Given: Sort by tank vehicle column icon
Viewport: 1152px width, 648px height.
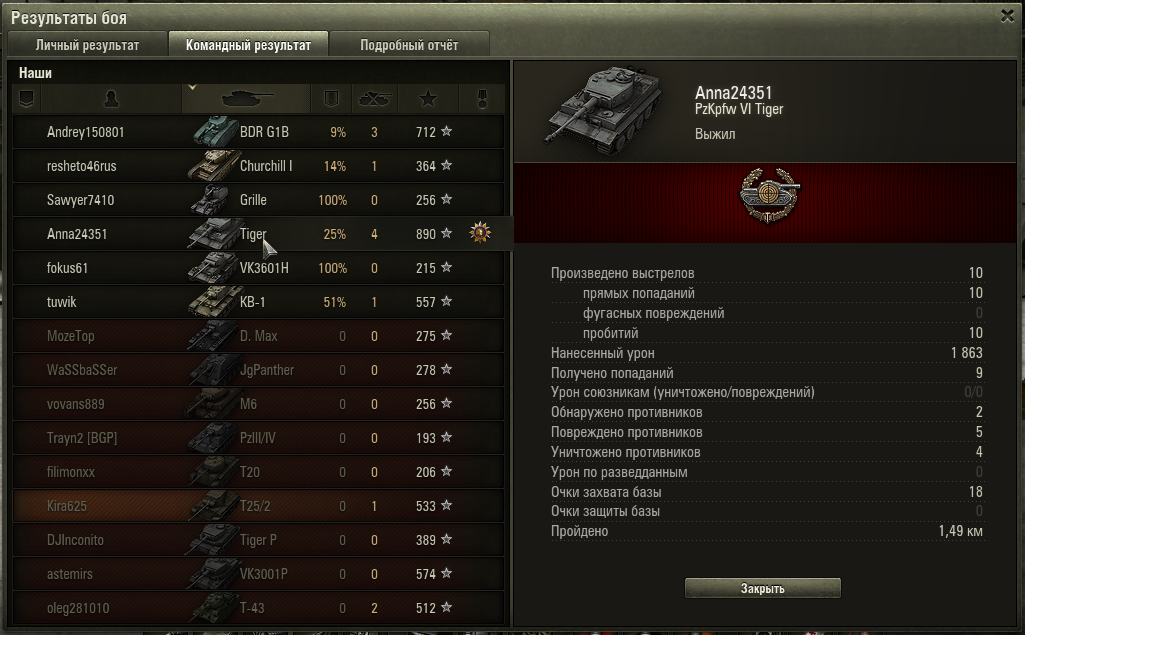Looking at the screenshot, I should coord(246,99).
